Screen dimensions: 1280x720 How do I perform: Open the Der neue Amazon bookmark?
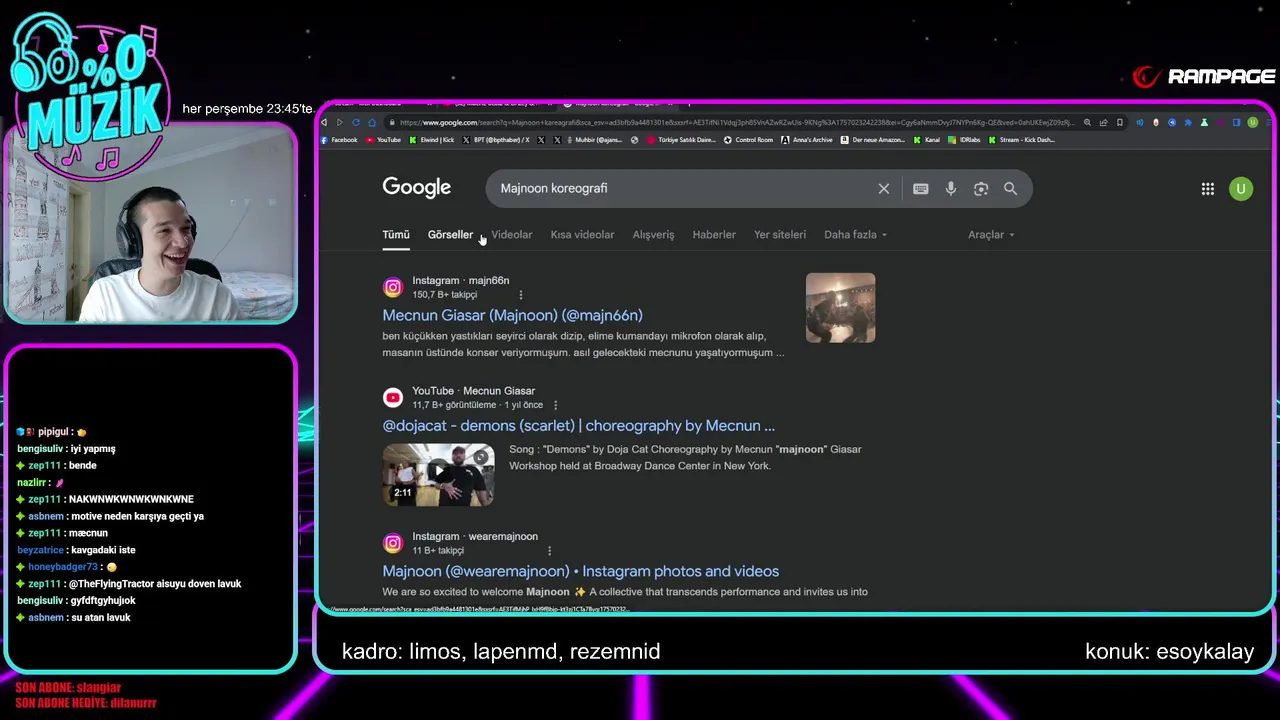(x=873, y=140)
